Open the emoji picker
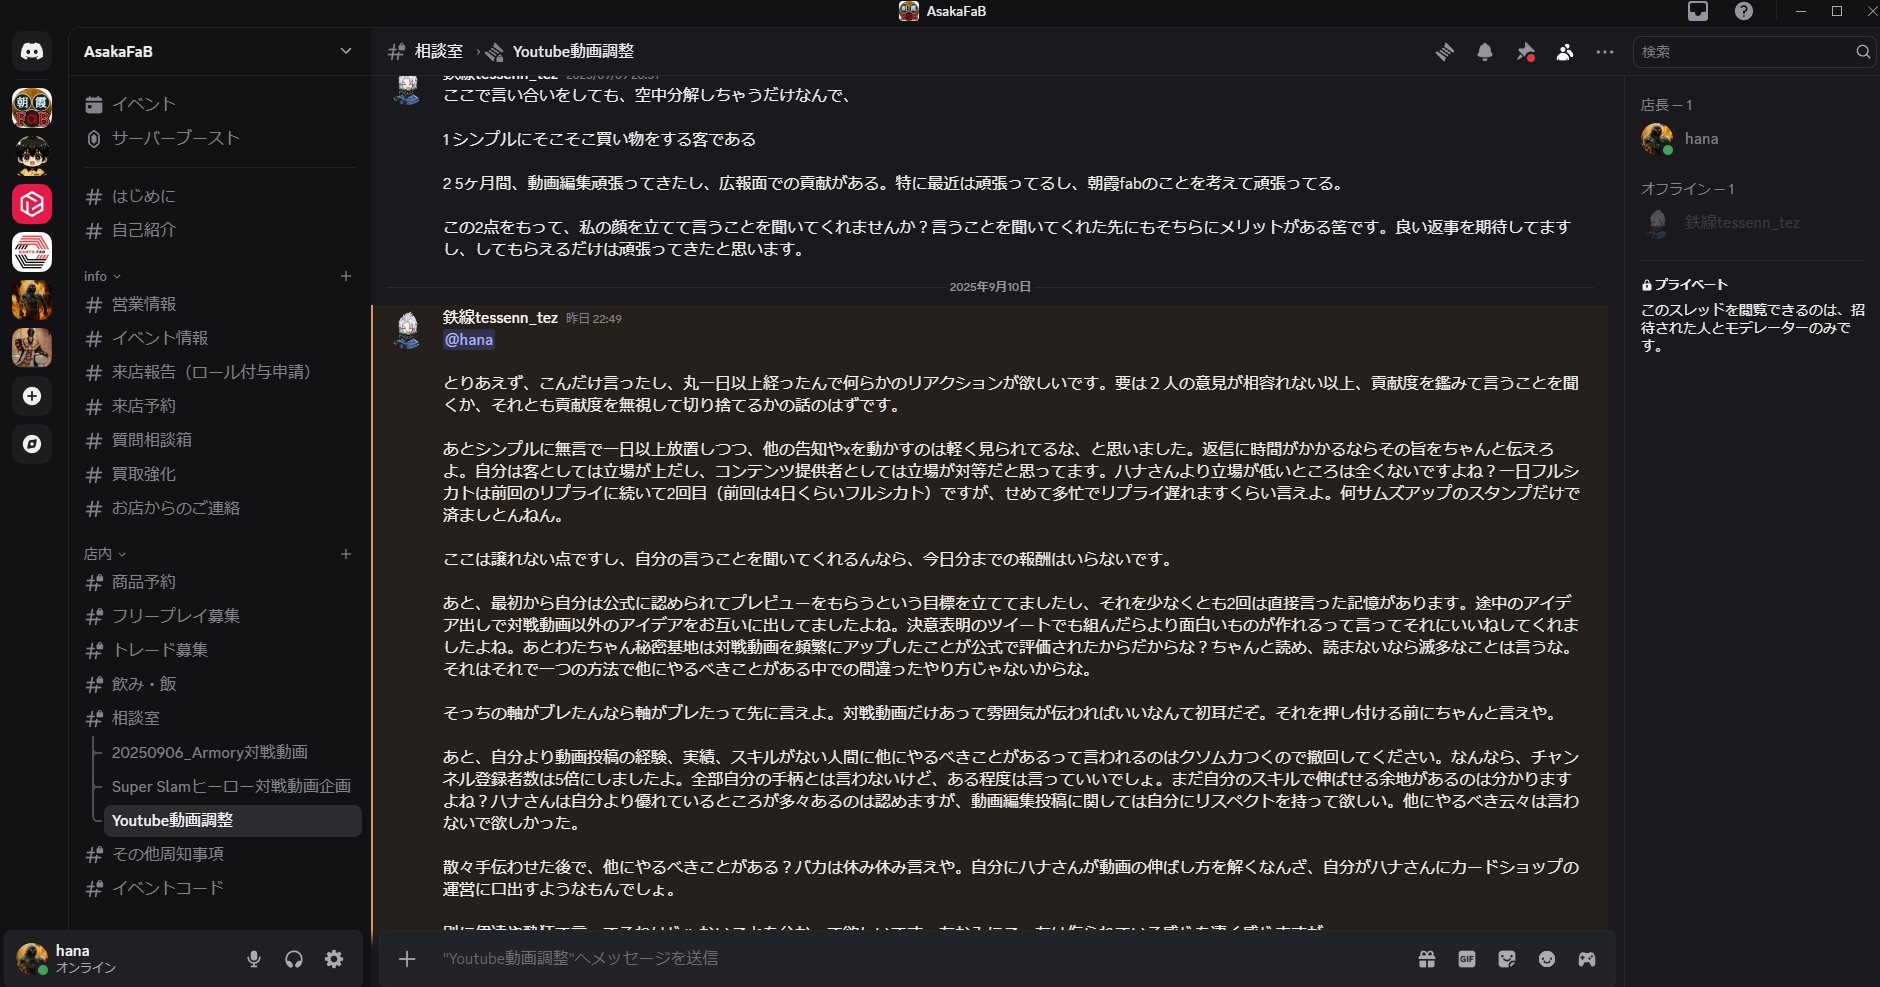1880x987 pixels. [1547, 959]
